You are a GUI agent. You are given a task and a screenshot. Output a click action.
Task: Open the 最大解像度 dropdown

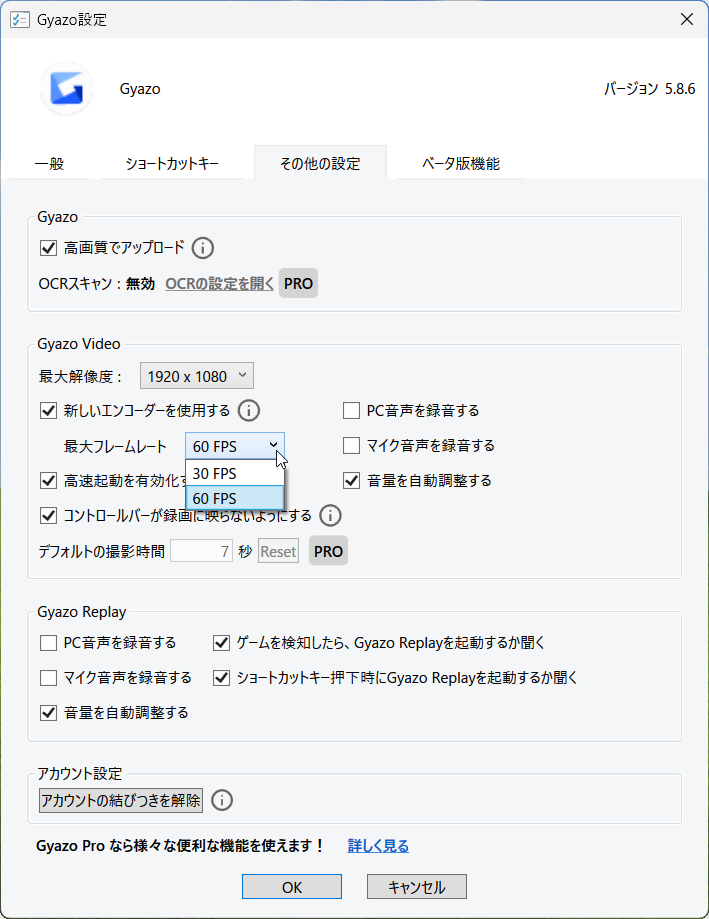(x=196, y=375)
